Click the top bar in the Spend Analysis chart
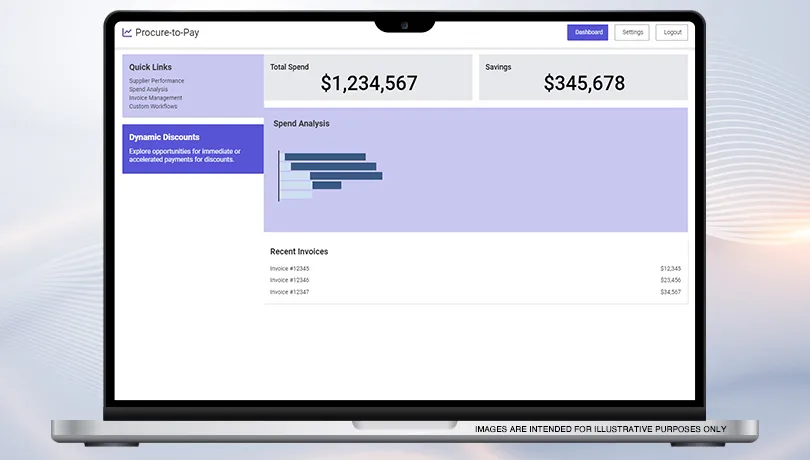This screenshot has width=810, height=460. tap(325, 157)
